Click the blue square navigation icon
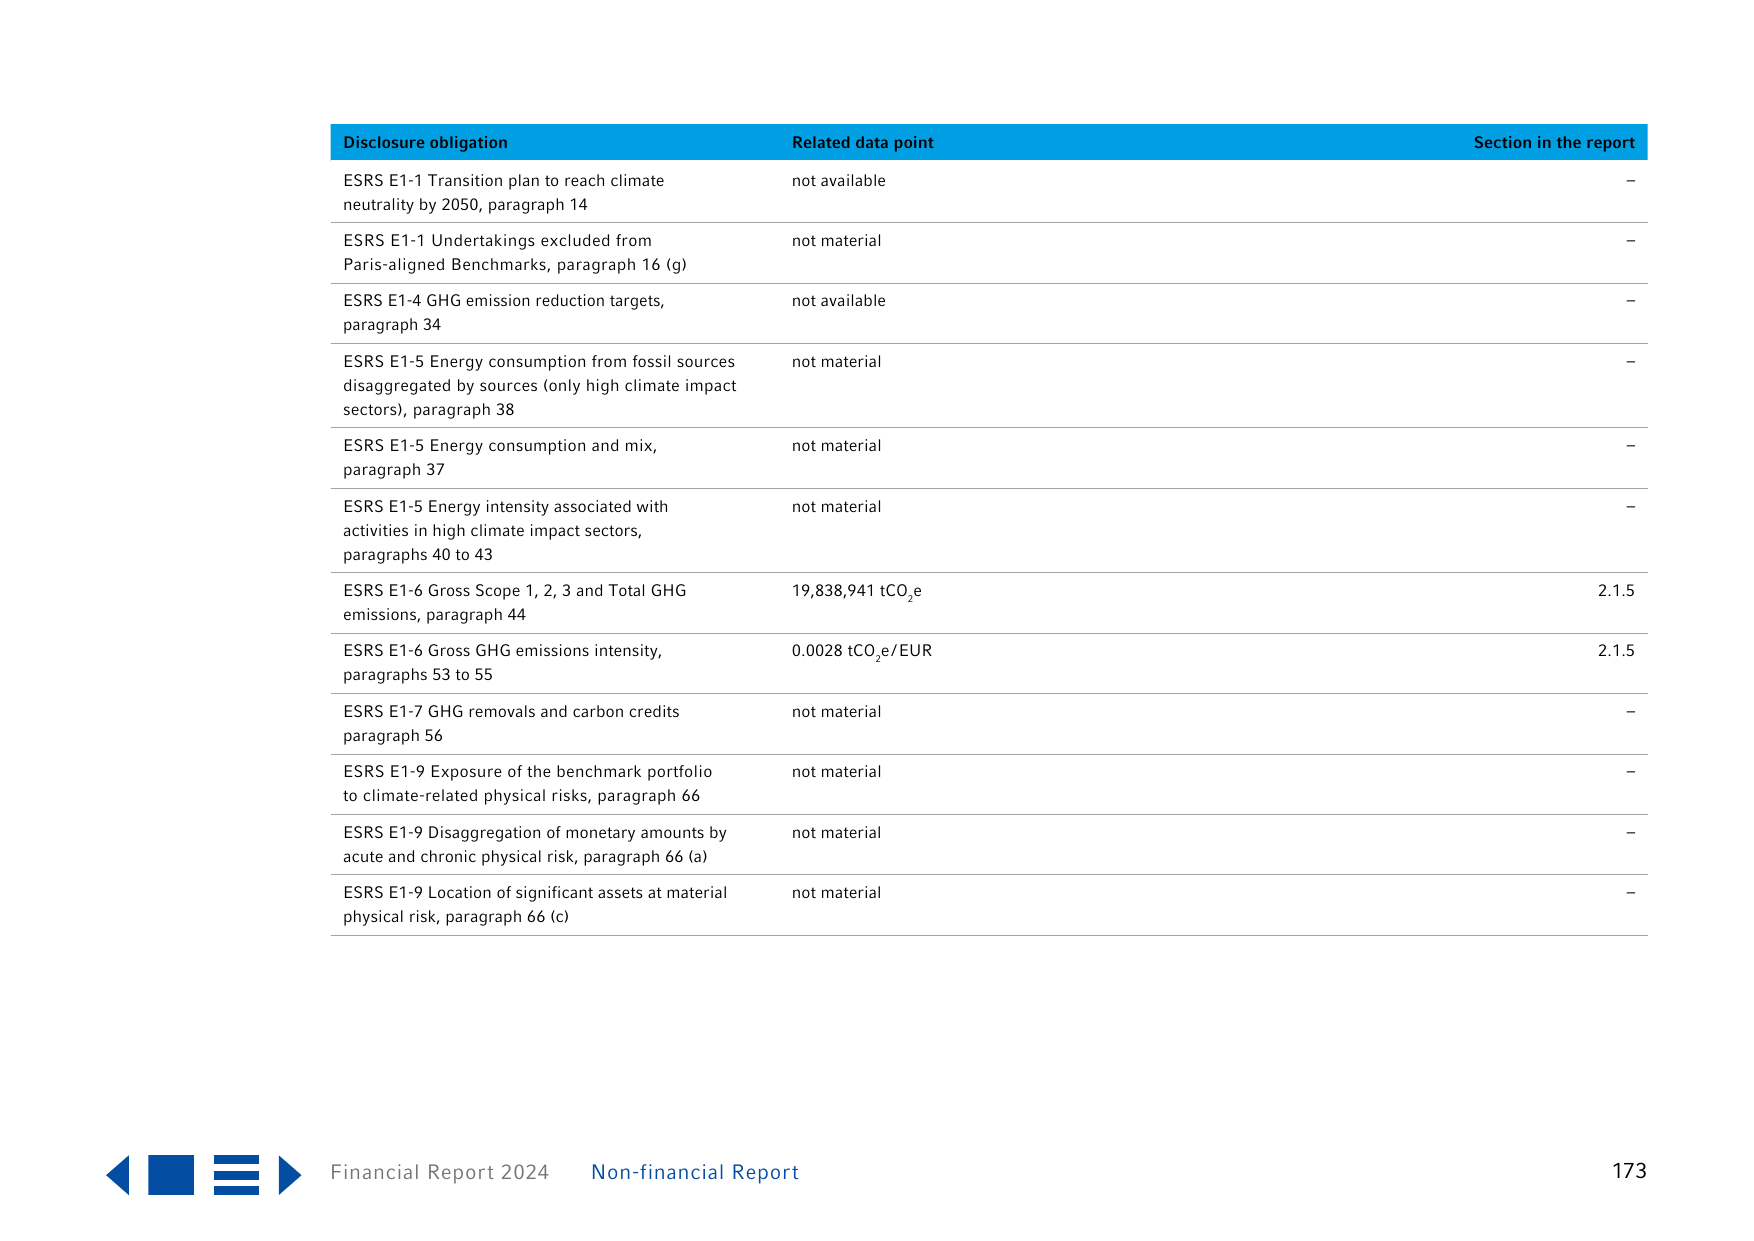 pyautogui.click(x=171, y=1175)
